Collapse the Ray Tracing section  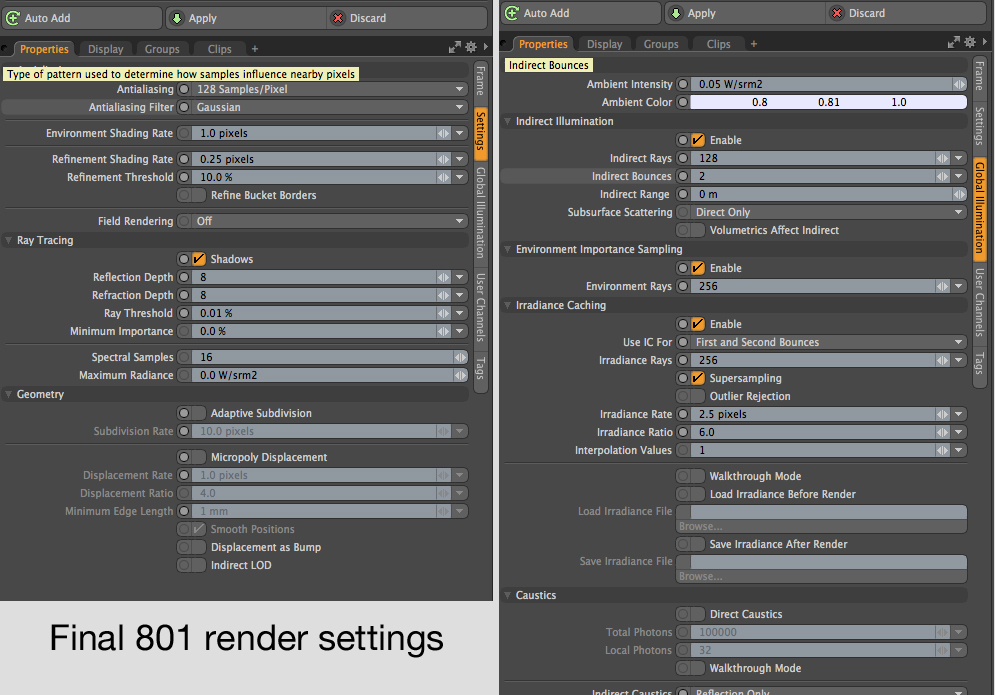coord(10,240)
